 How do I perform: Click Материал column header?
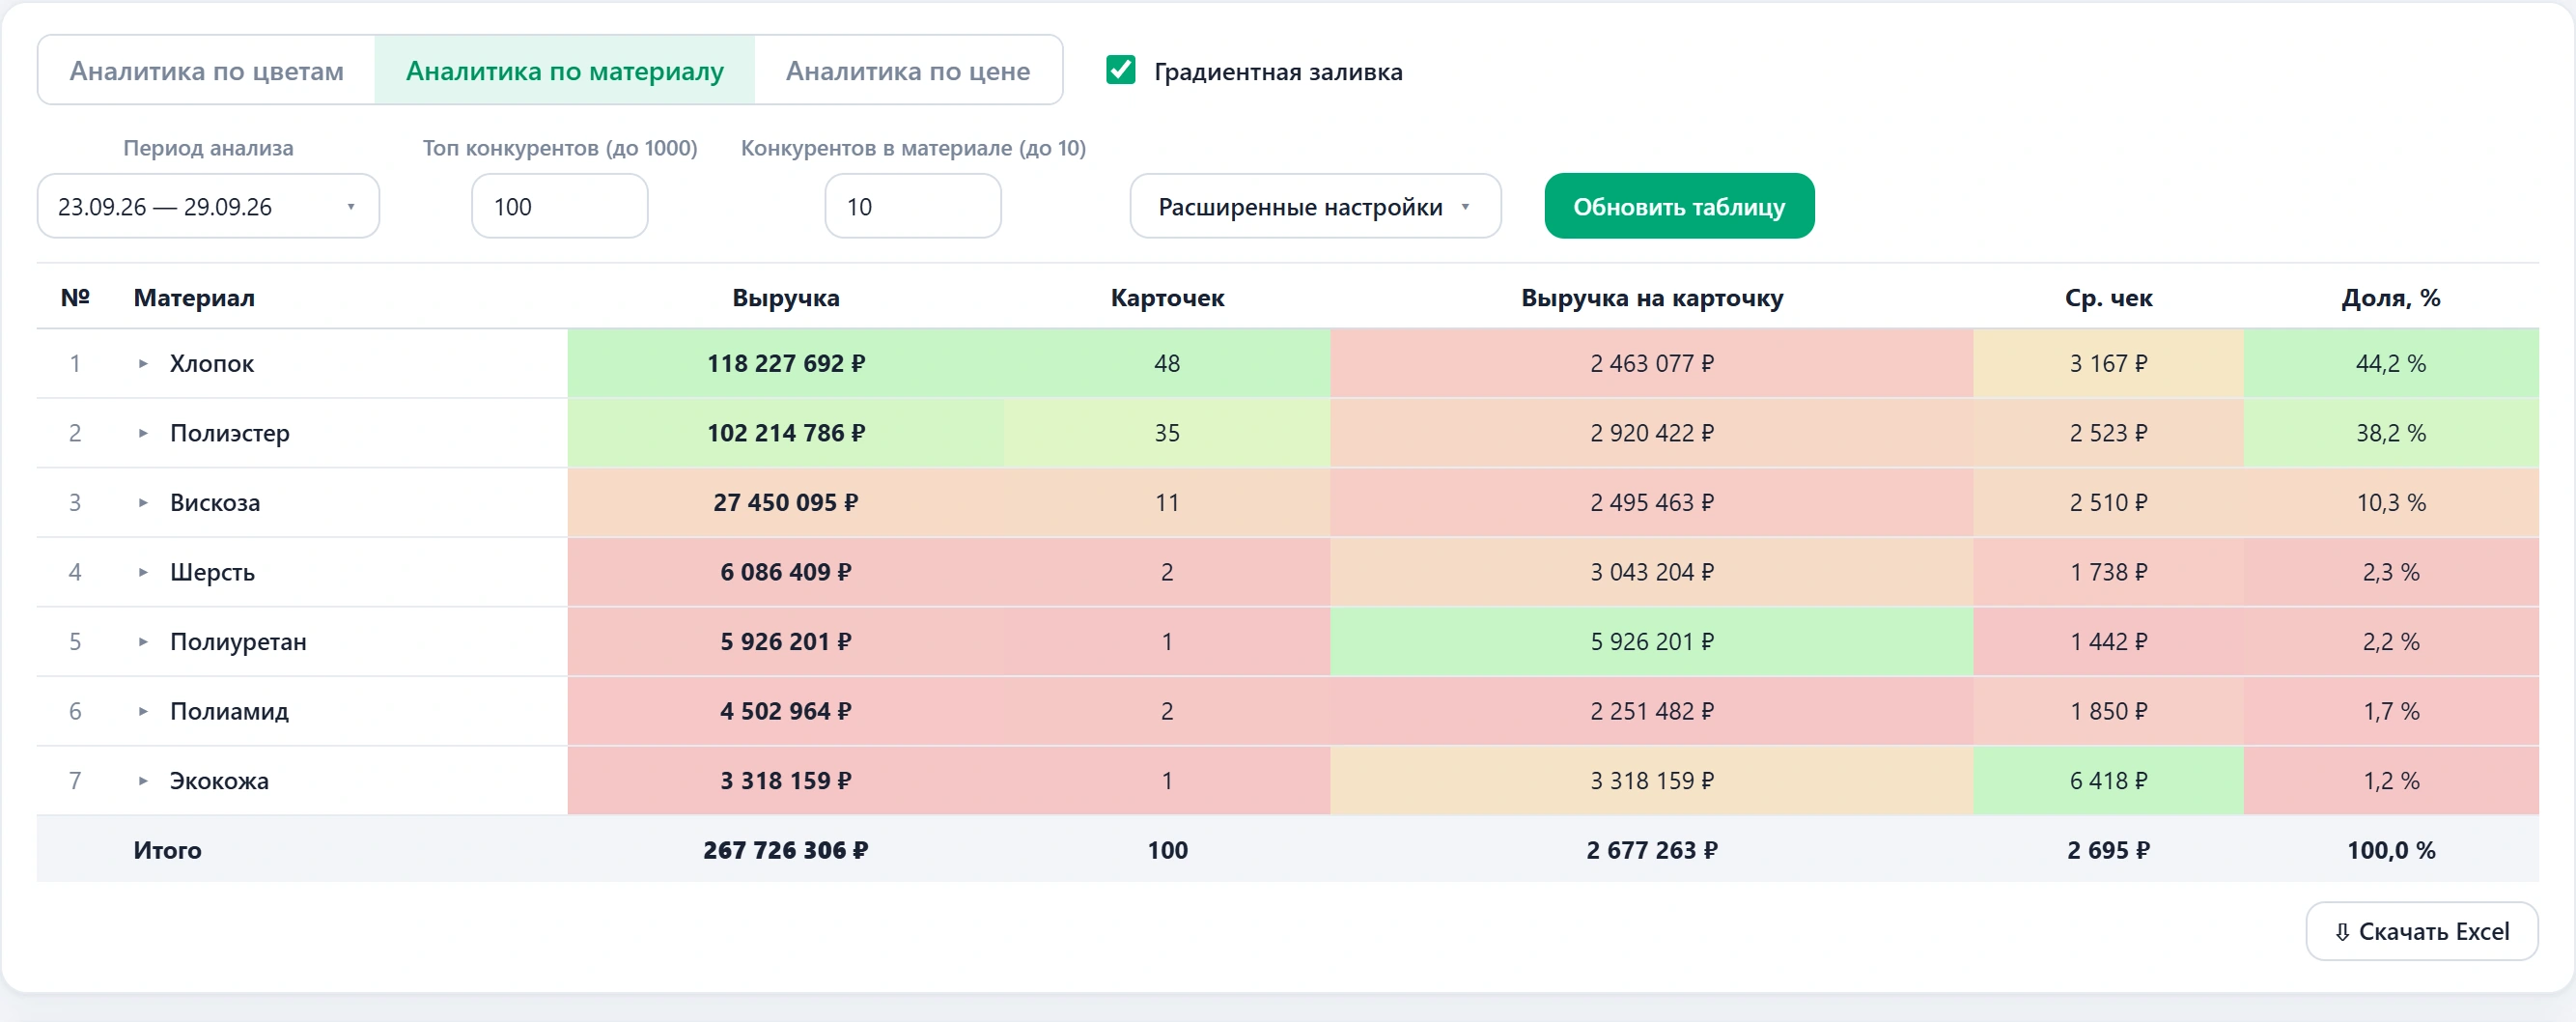pos(194,298)
